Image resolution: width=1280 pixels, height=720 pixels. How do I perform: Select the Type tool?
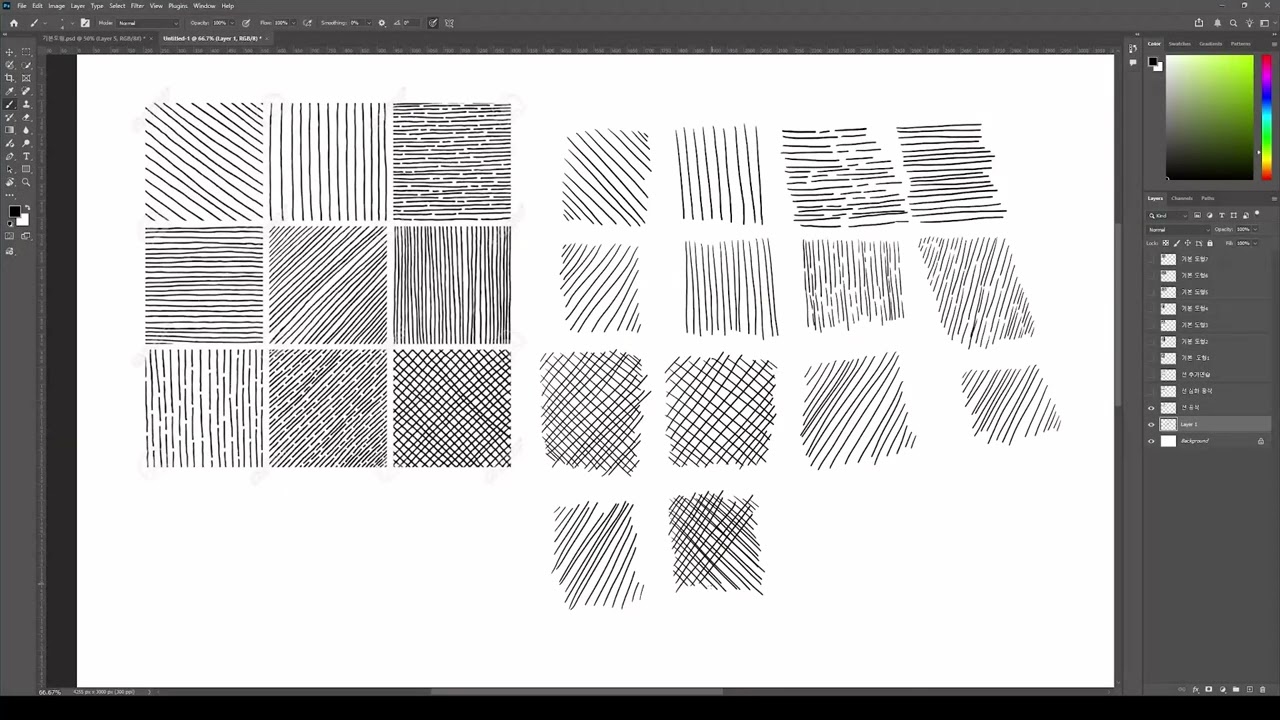(26, 156)
